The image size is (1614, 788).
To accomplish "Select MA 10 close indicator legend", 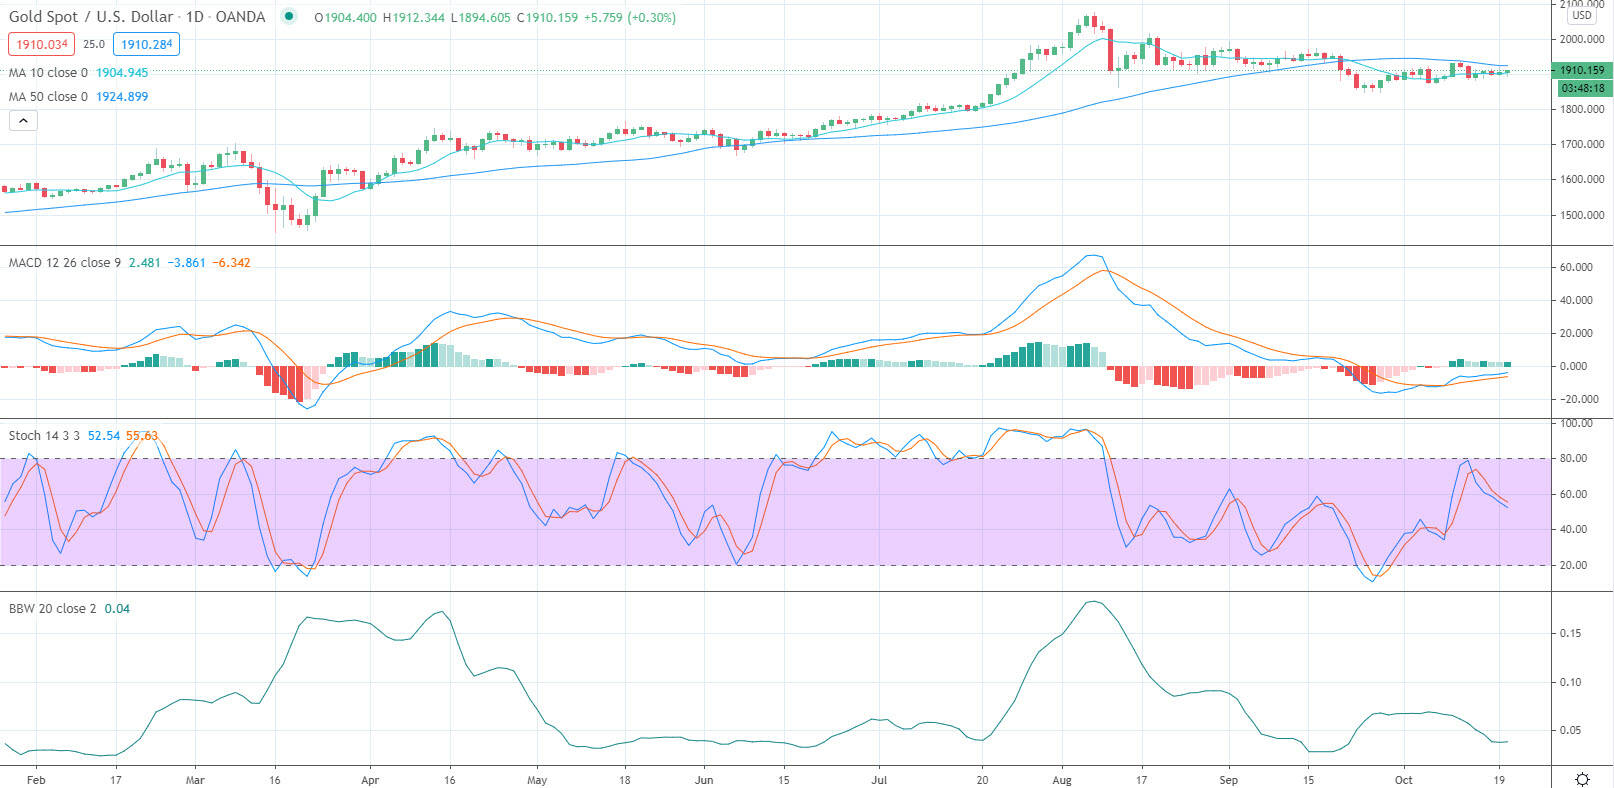I will point(48,73).
